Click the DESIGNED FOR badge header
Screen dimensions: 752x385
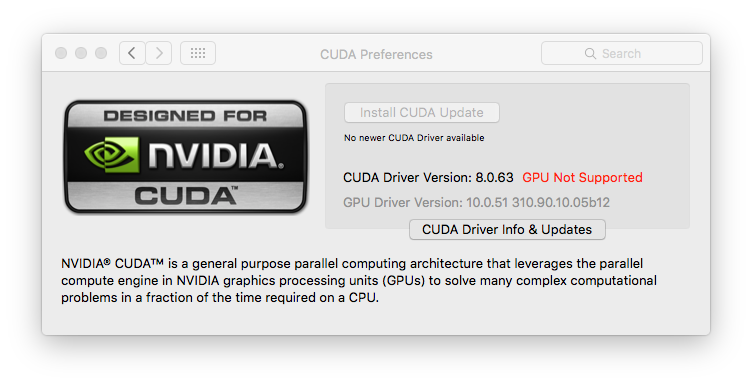pos(185,116)
